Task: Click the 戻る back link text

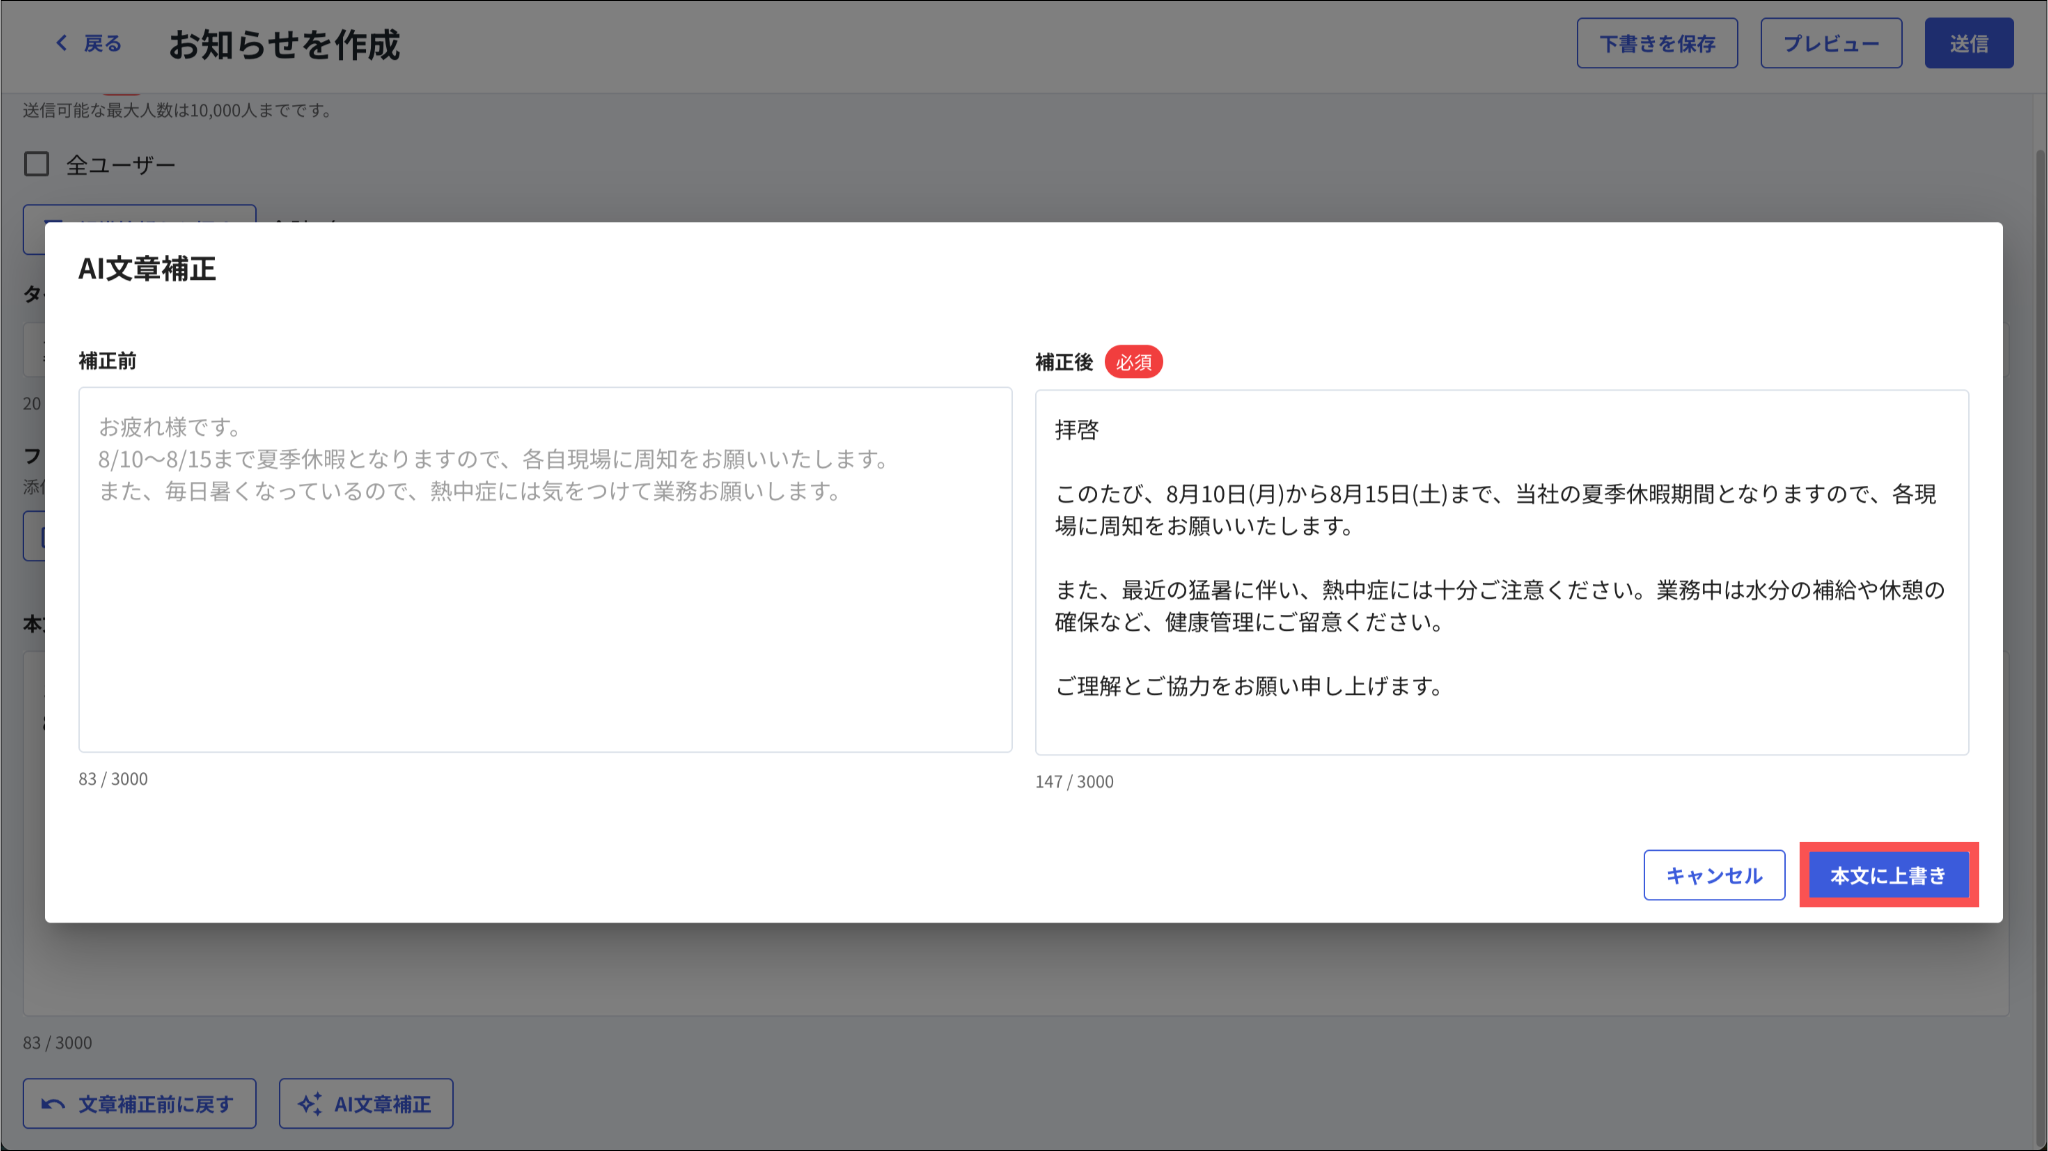Action: tap(102, 43)
